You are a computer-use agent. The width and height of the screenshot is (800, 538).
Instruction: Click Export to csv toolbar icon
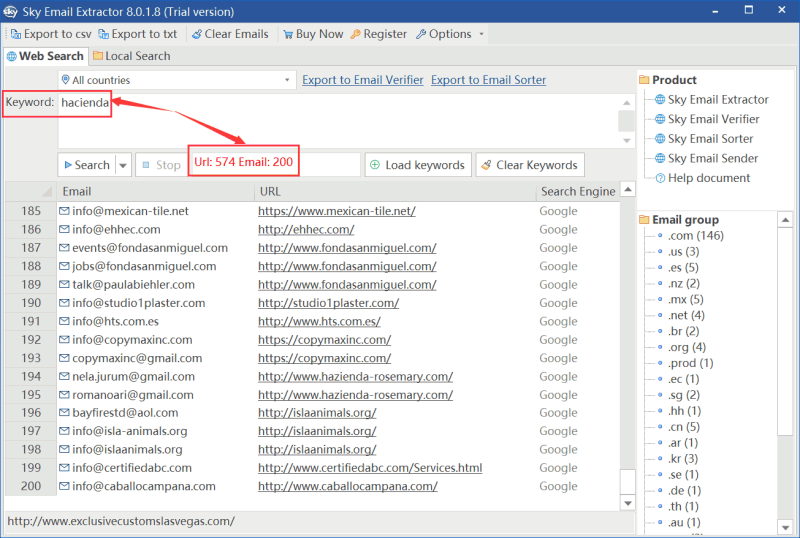(x=15, y=34)
